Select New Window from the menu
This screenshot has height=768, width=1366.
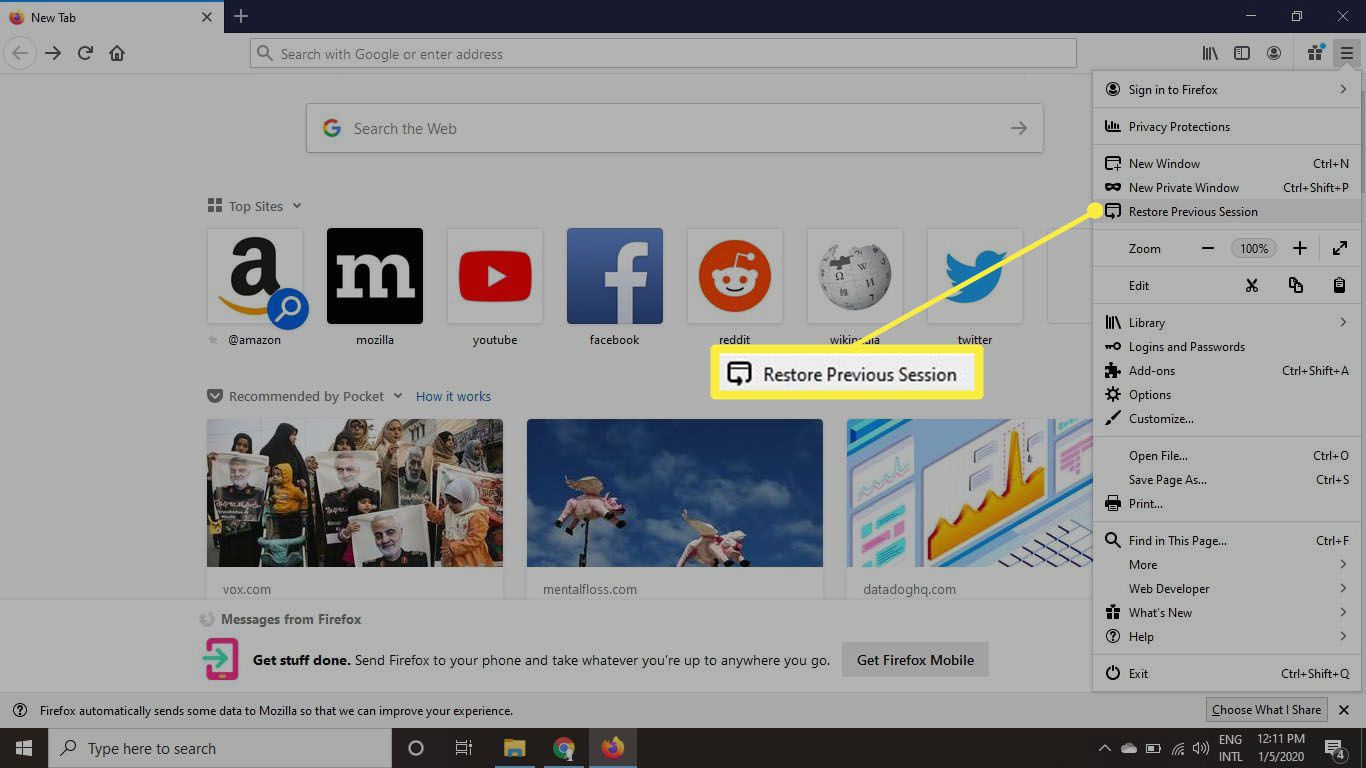click(x=1227, y=163)
